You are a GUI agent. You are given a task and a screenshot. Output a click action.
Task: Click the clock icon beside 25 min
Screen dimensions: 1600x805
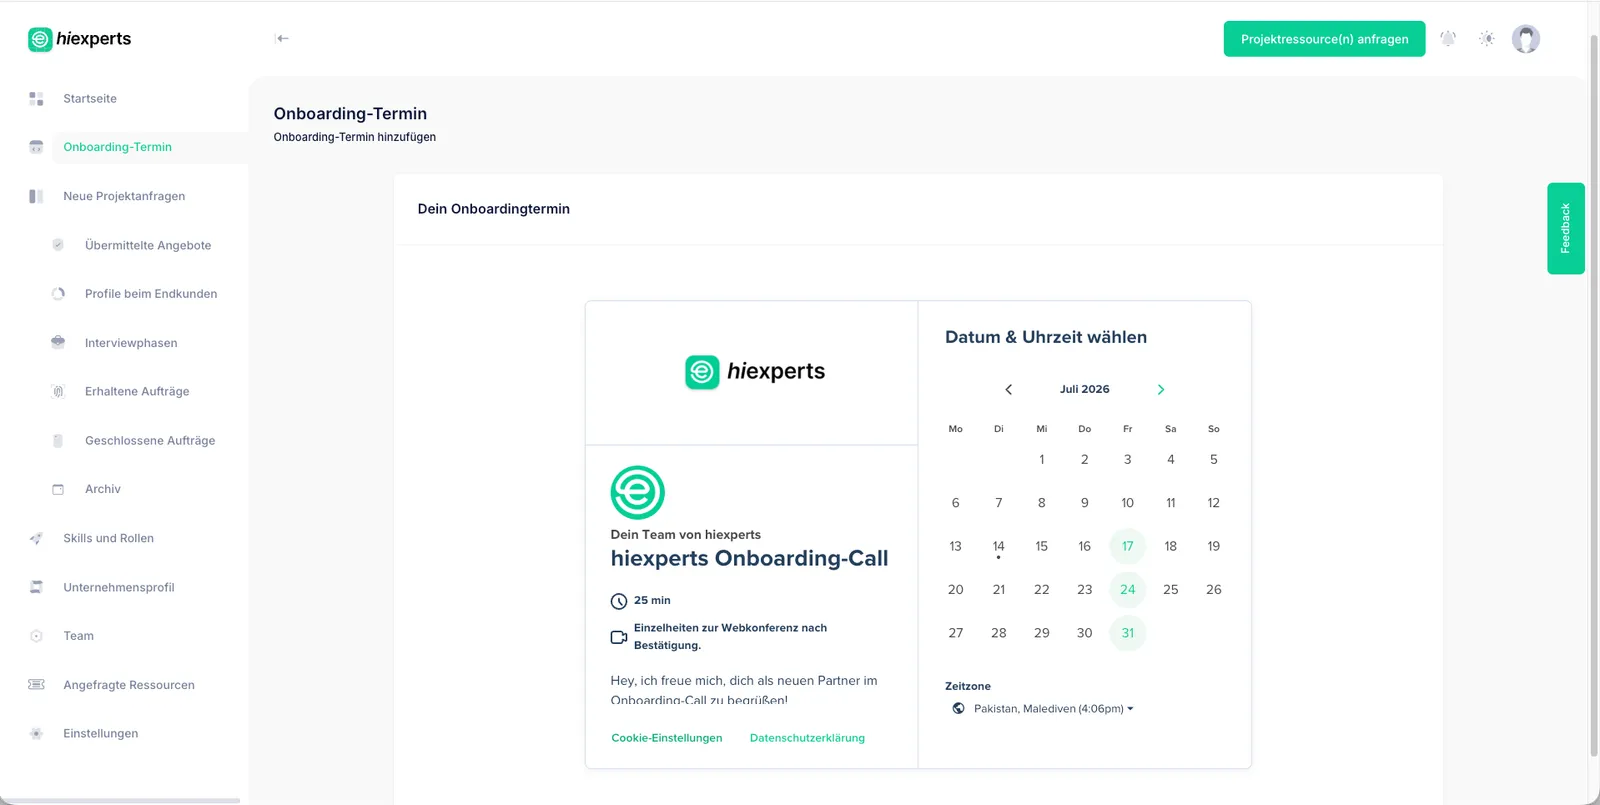click(619, 601)
